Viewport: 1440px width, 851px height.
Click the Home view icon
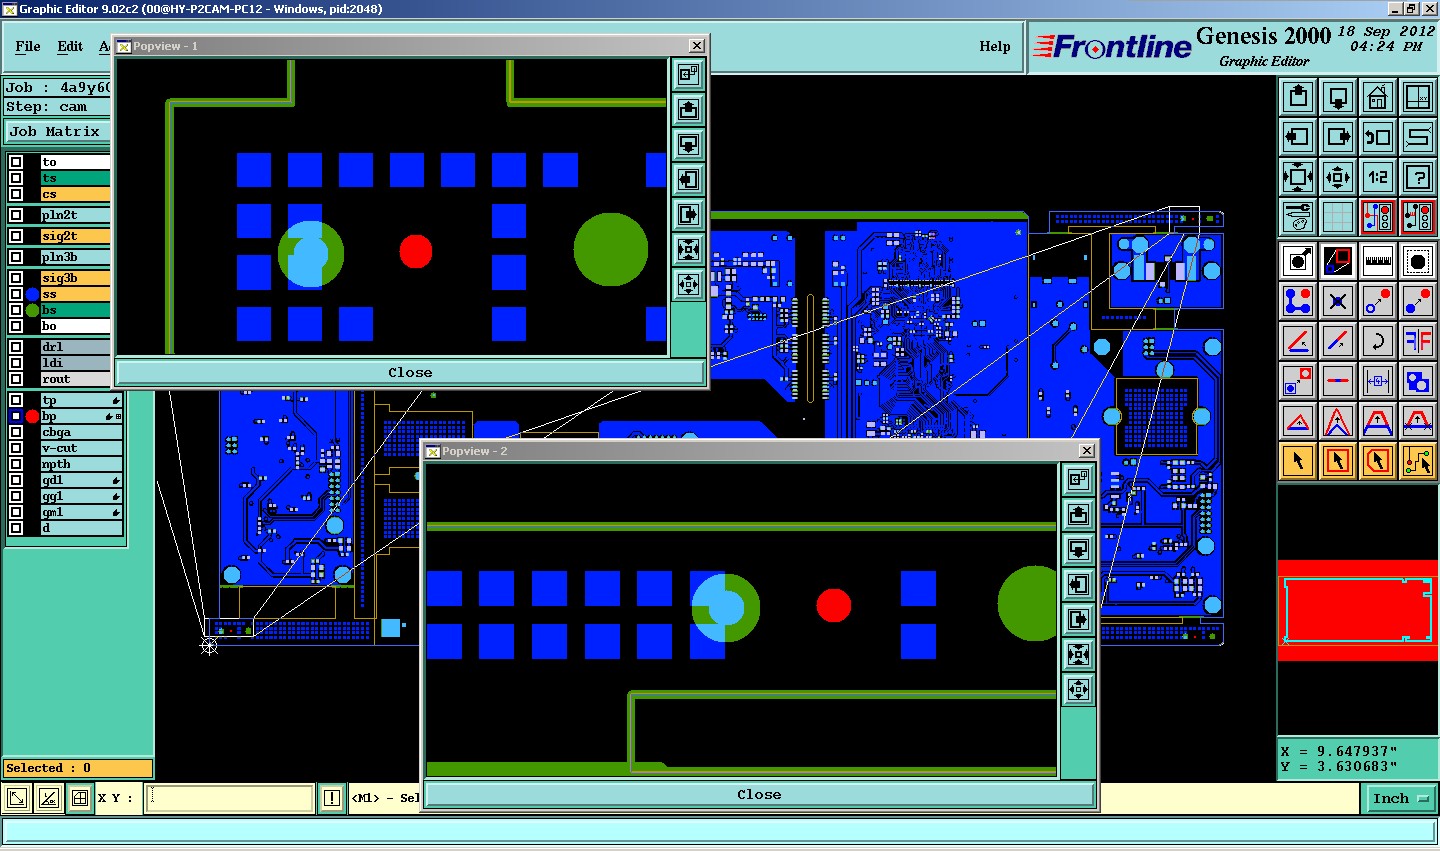pos(1378,97)
